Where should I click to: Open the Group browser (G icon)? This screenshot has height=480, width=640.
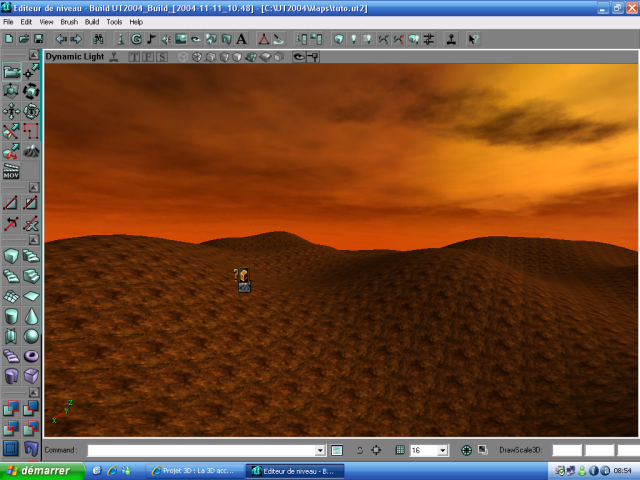click(136, 39)
